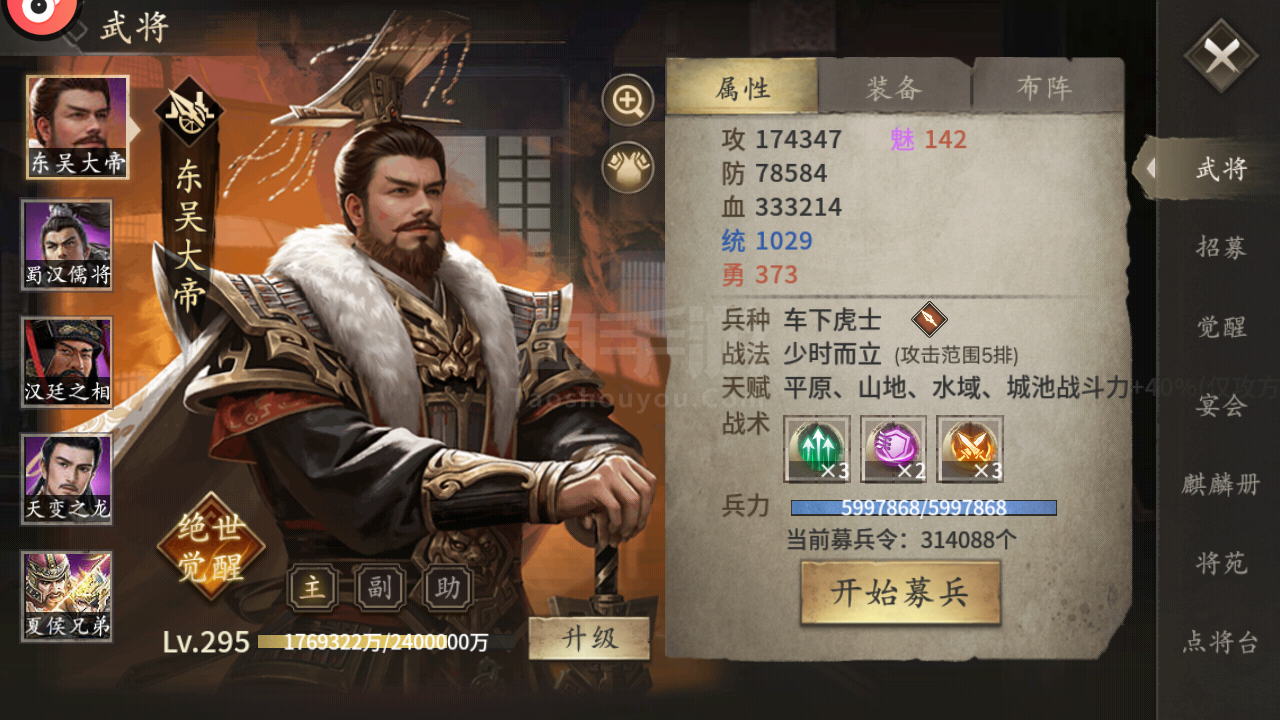
Task: Click the 升级 button
Action: click(x=589, y=638)
